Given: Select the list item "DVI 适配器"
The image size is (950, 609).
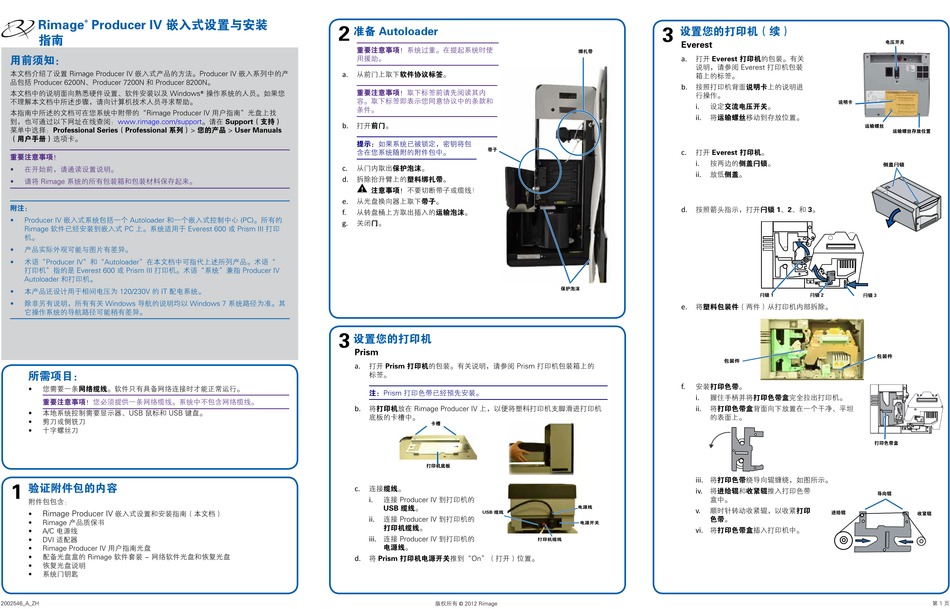Looking at the screenshot, I should pyautogui.click(x=60, y=539).
